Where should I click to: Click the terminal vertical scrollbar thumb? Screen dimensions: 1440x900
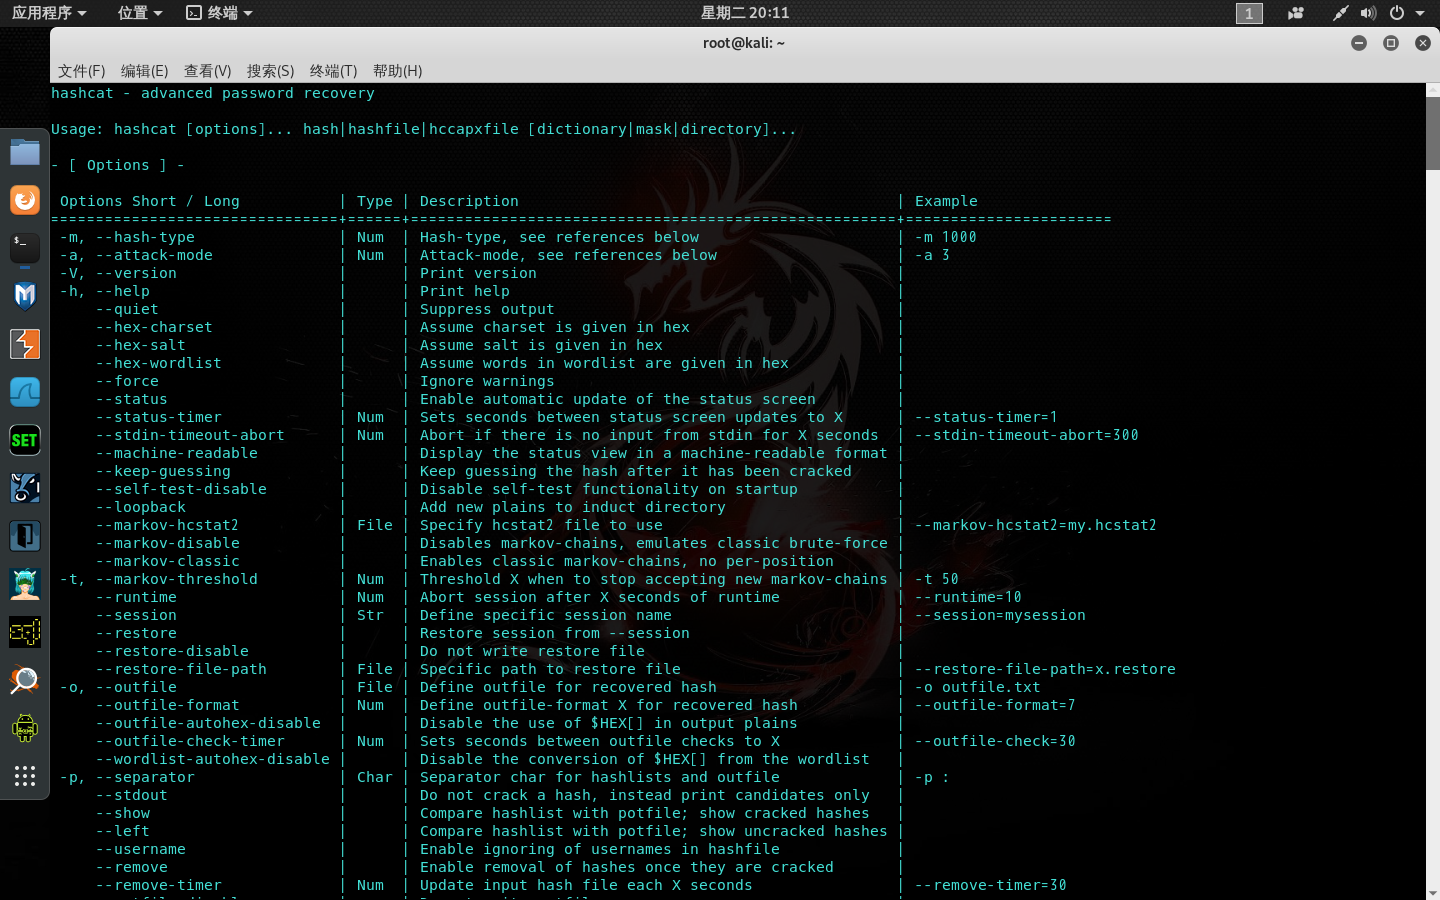1432,133
